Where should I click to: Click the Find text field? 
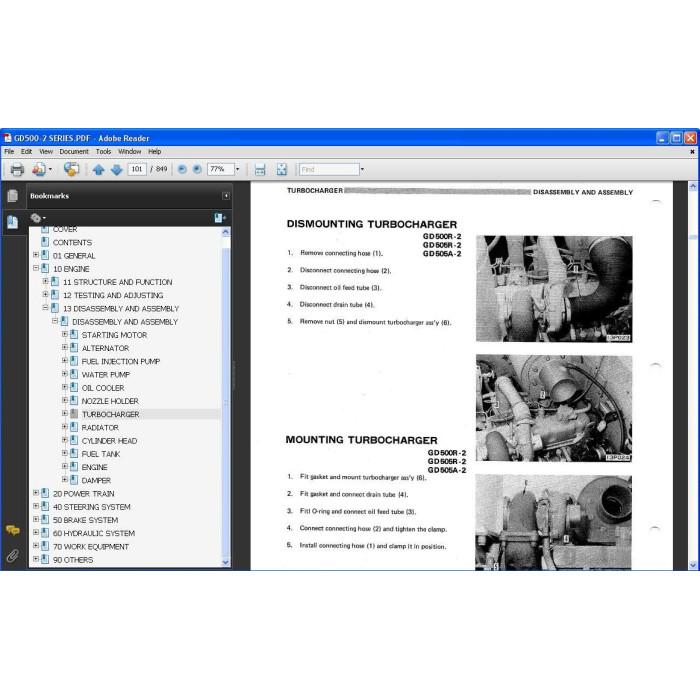click(329, 169)
